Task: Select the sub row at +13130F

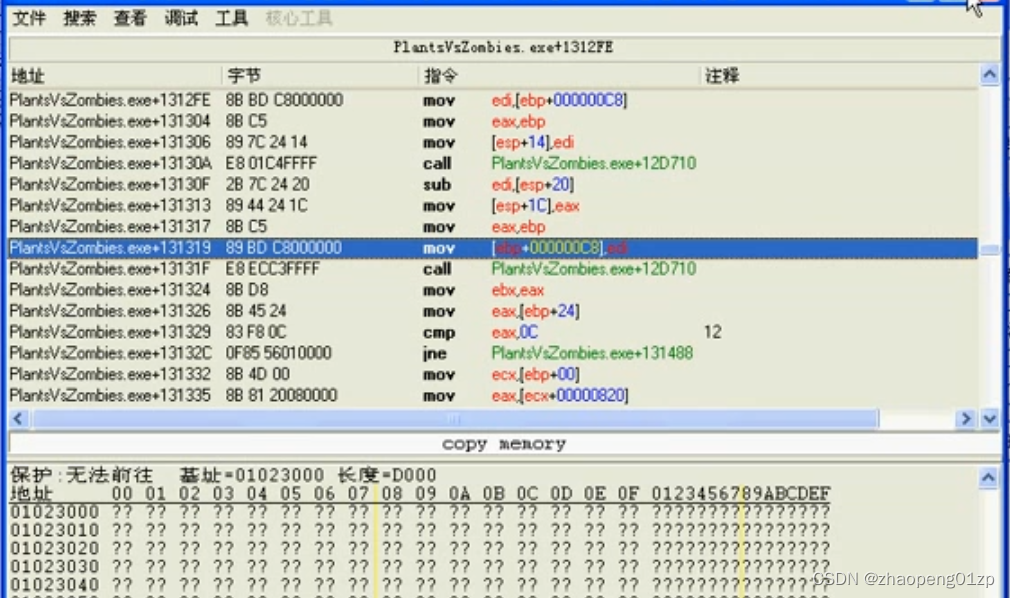Action: pos(493,184)
